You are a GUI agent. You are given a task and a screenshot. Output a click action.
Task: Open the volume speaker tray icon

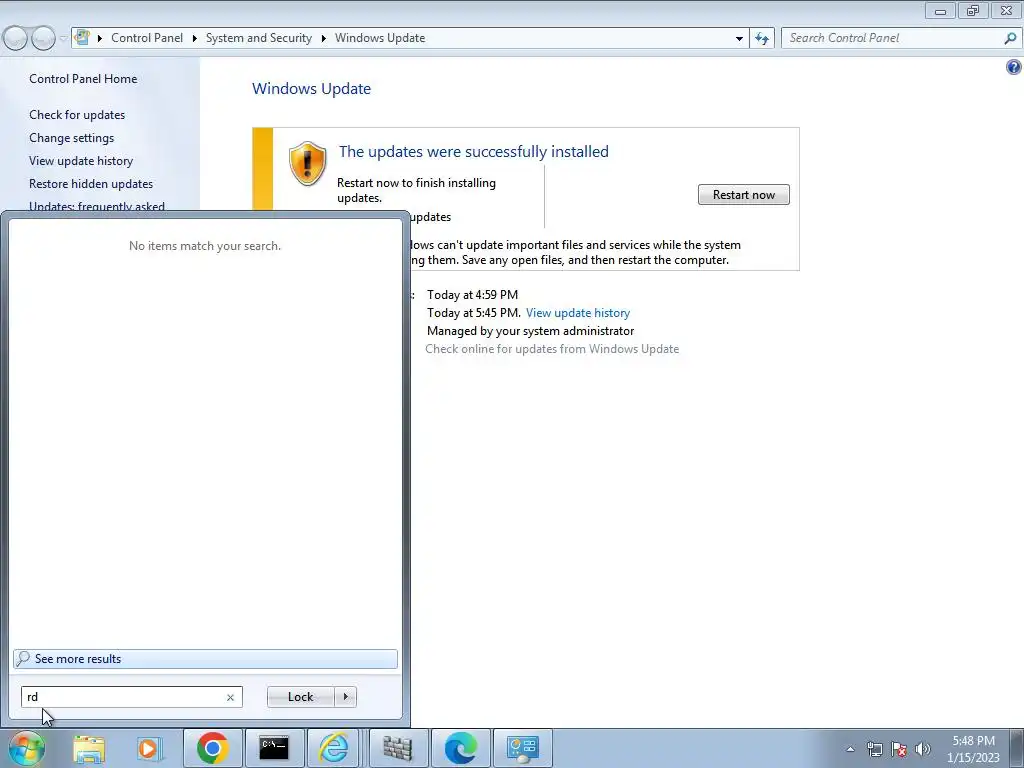(x=923, y=749)
